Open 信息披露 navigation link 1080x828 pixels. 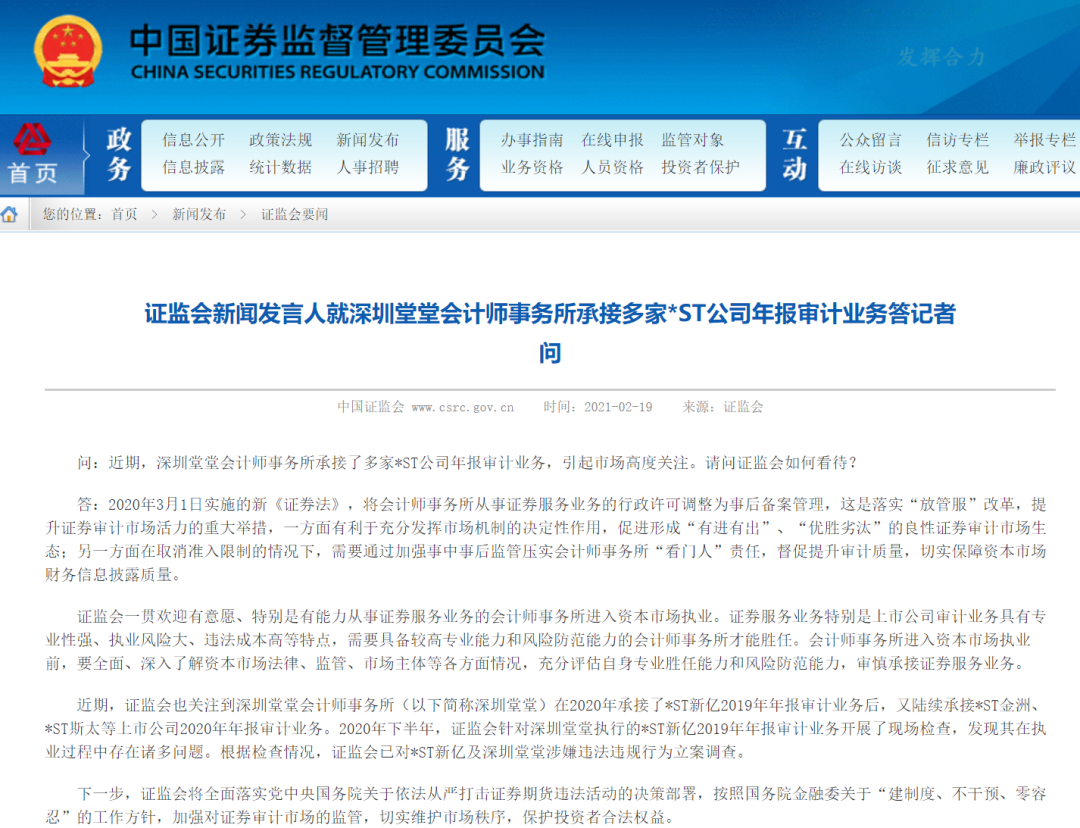[194, 167]
